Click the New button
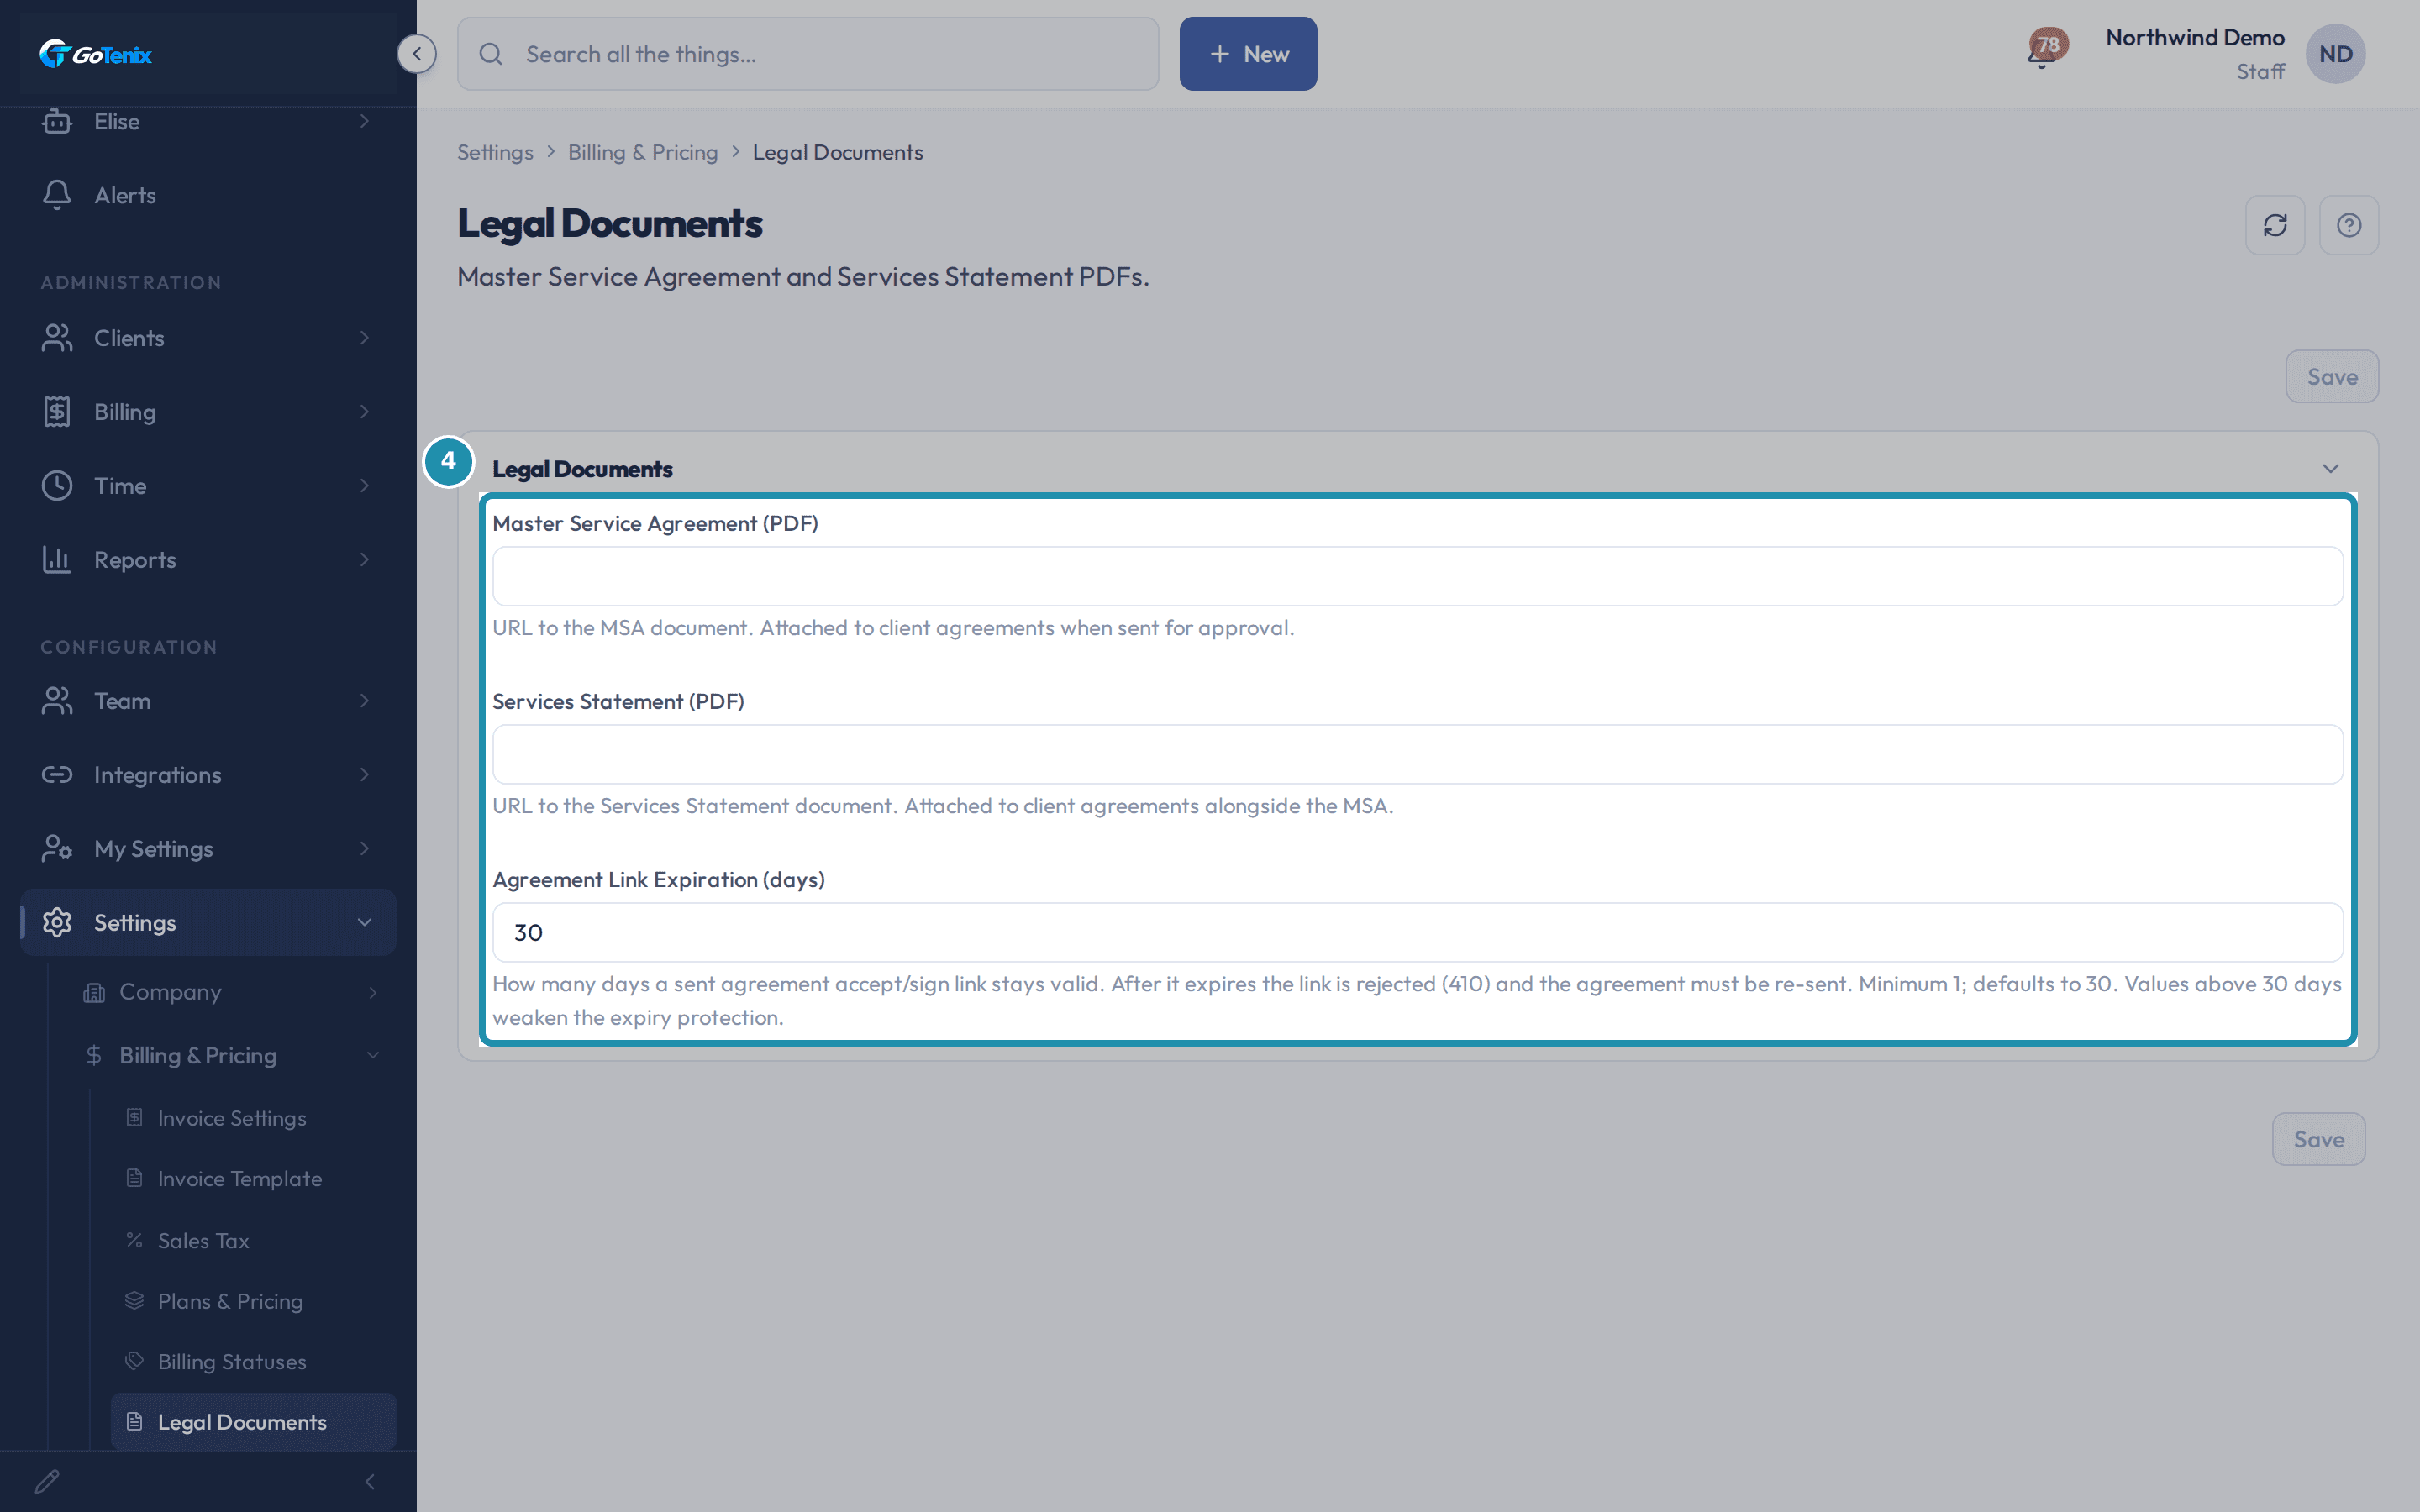This screenshot has height=1512, width=2420. [1248, 54]
